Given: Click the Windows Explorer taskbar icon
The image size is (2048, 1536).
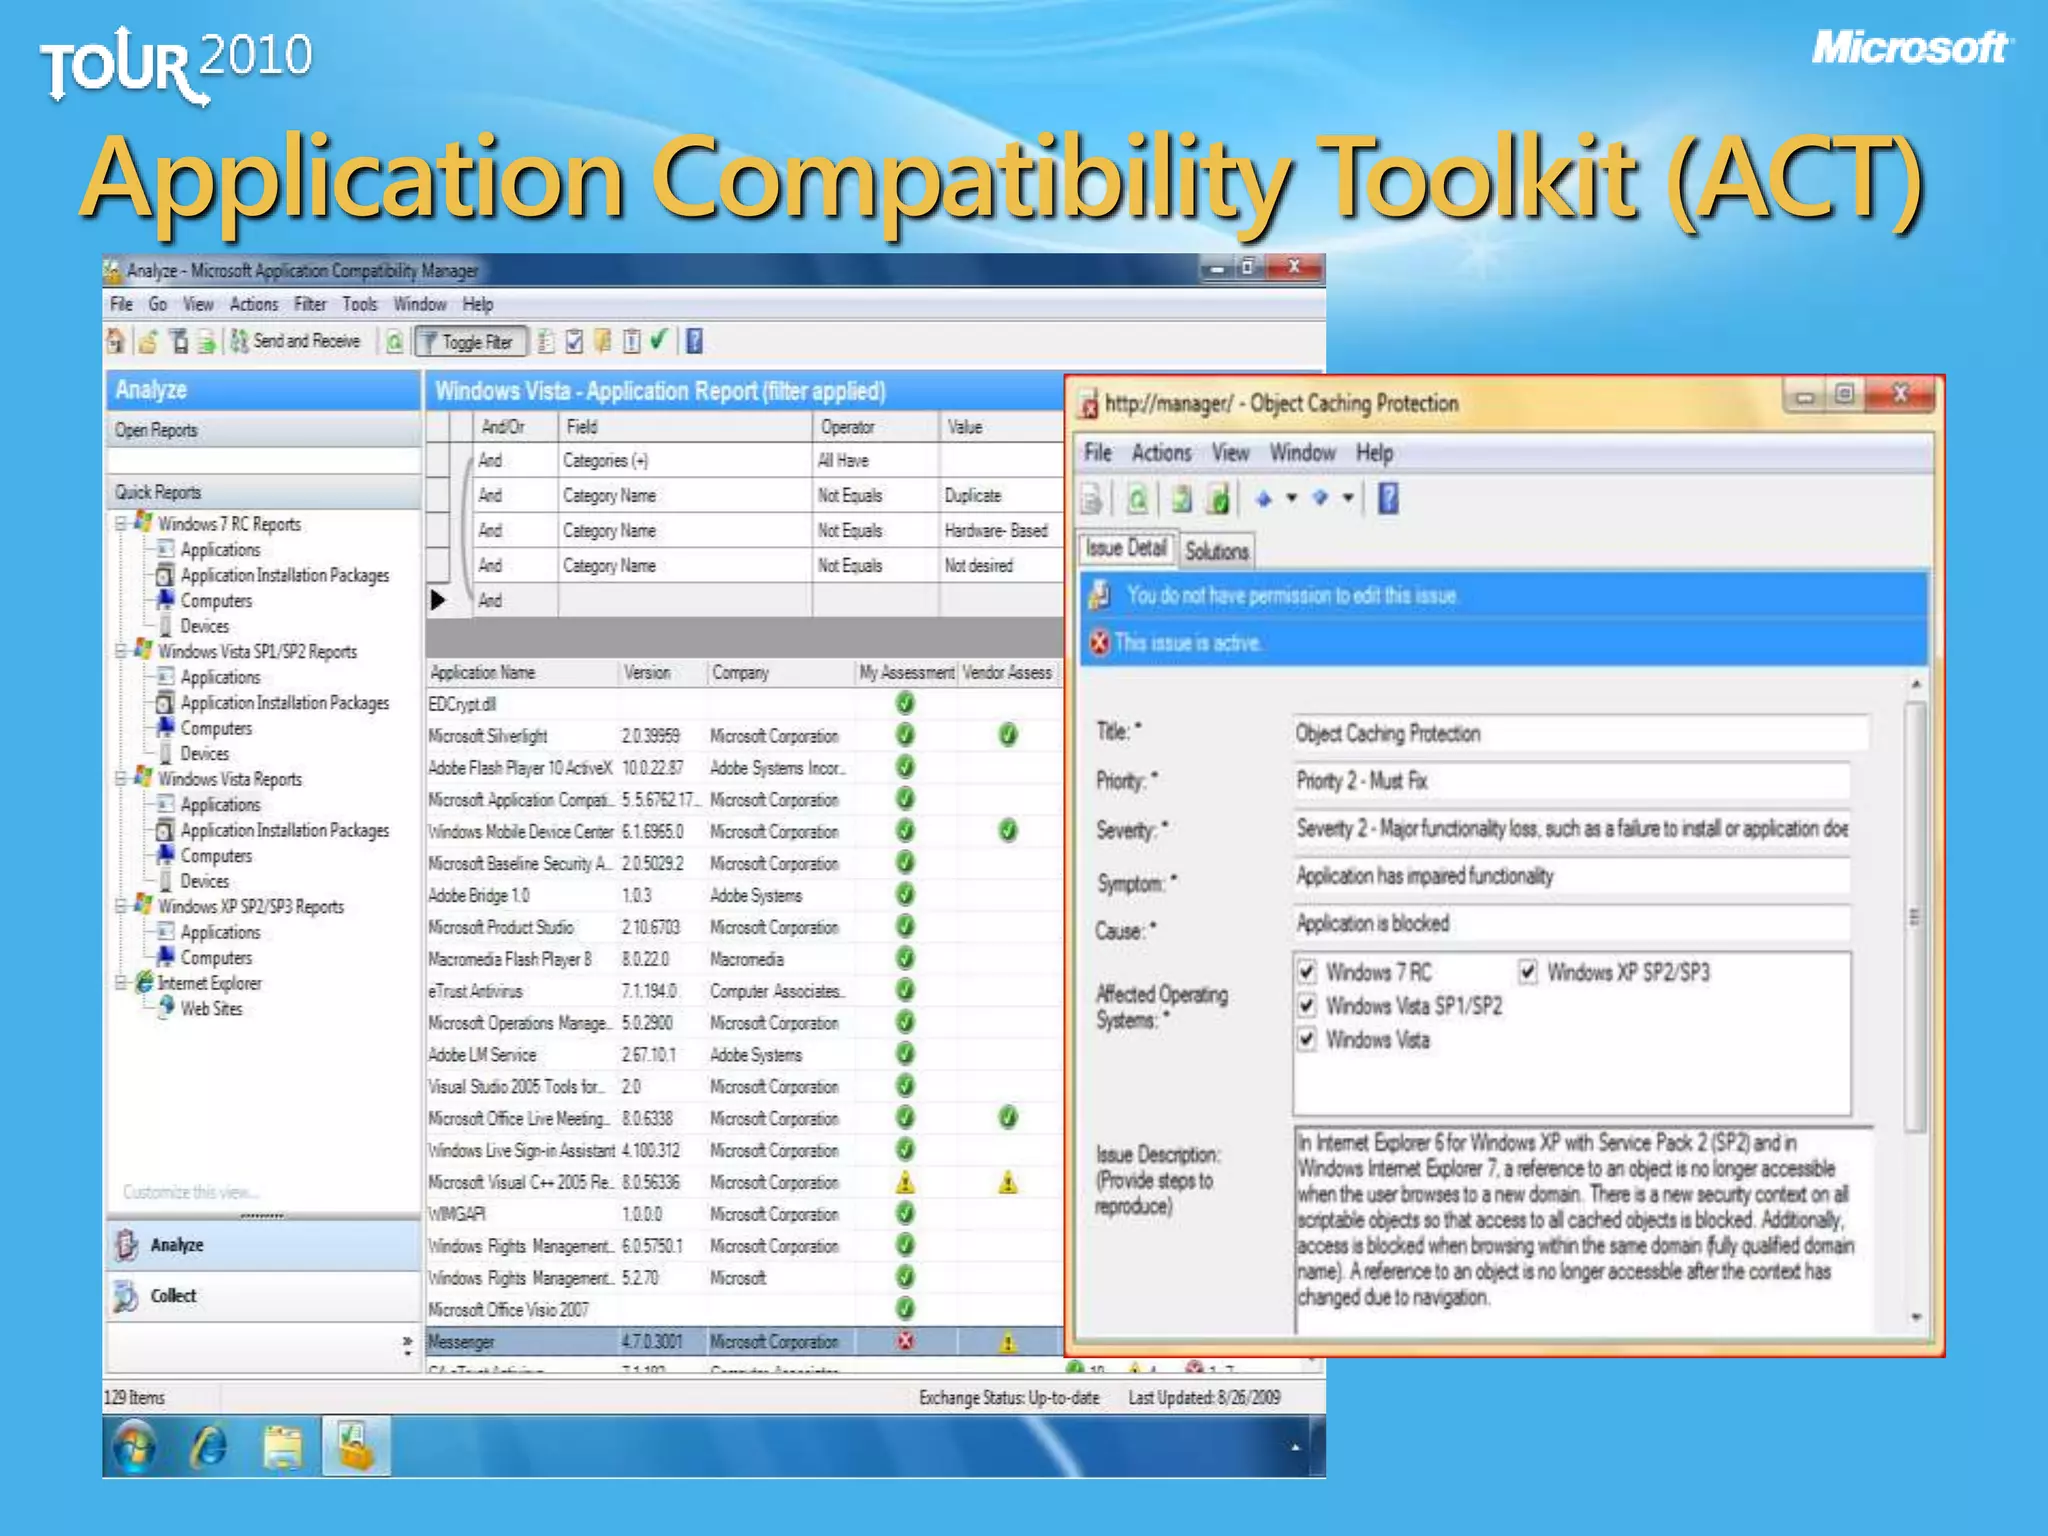Looking at the screenshot, I should [x=282, y=1446].
